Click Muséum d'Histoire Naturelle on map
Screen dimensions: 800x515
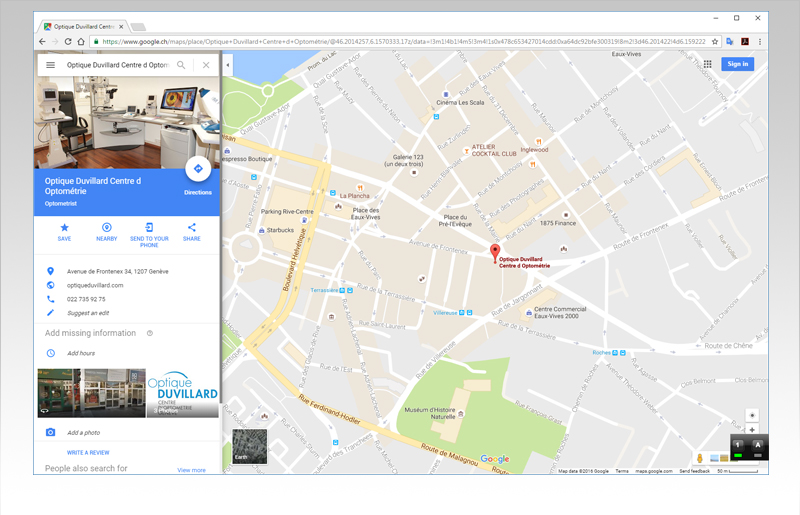pos(430,413)
